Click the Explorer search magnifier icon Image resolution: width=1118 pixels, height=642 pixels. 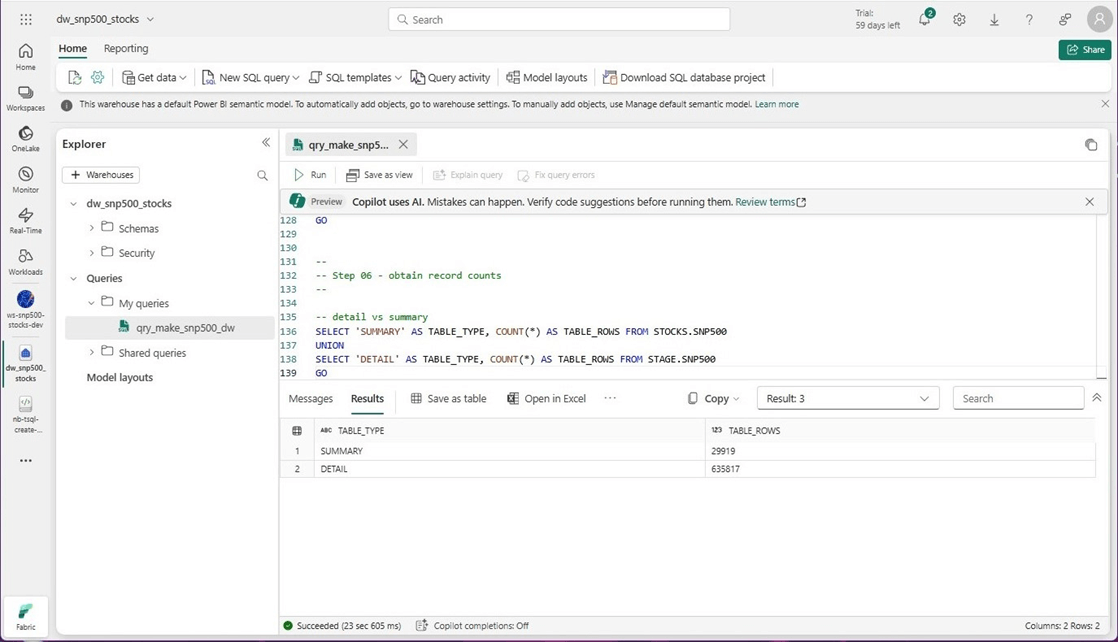pyautogui.click(x=262, y=175)
